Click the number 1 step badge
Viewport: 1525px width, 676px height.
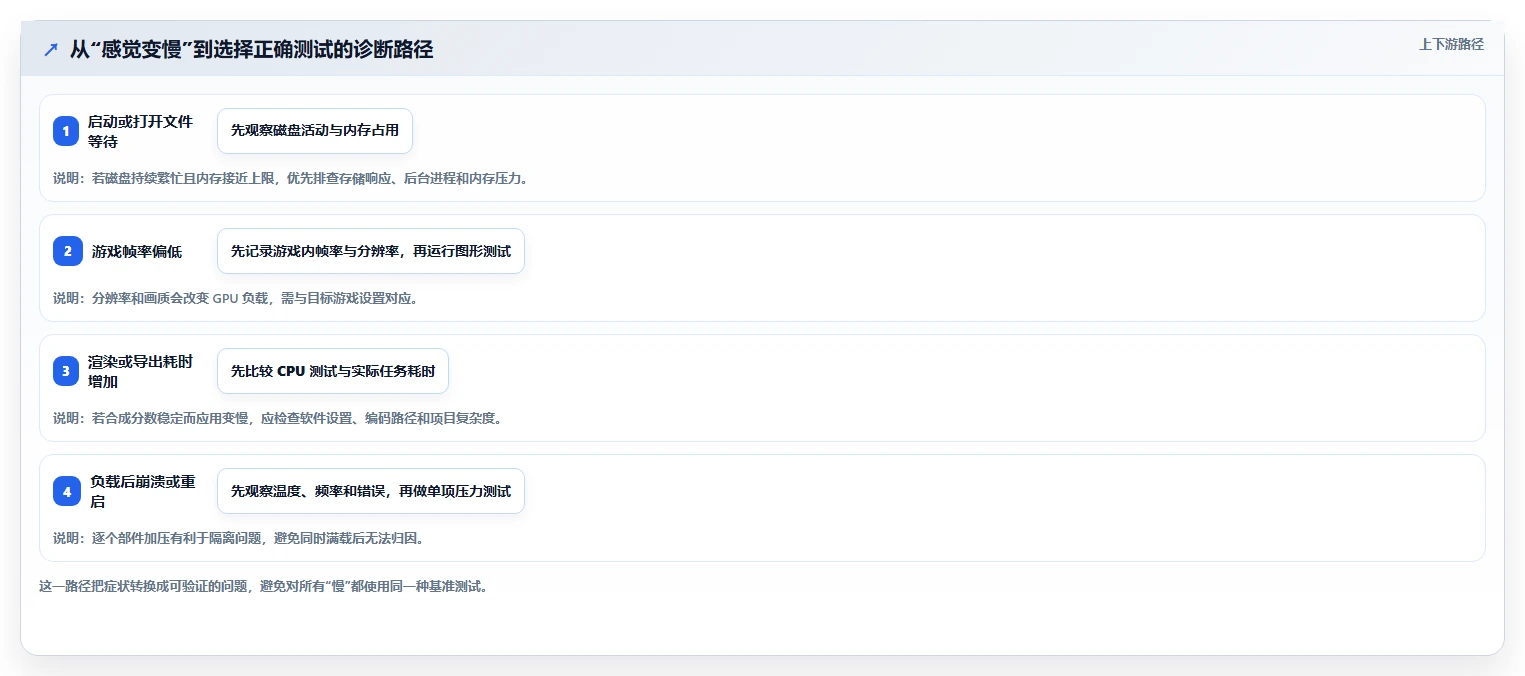(x=66, y=131)
